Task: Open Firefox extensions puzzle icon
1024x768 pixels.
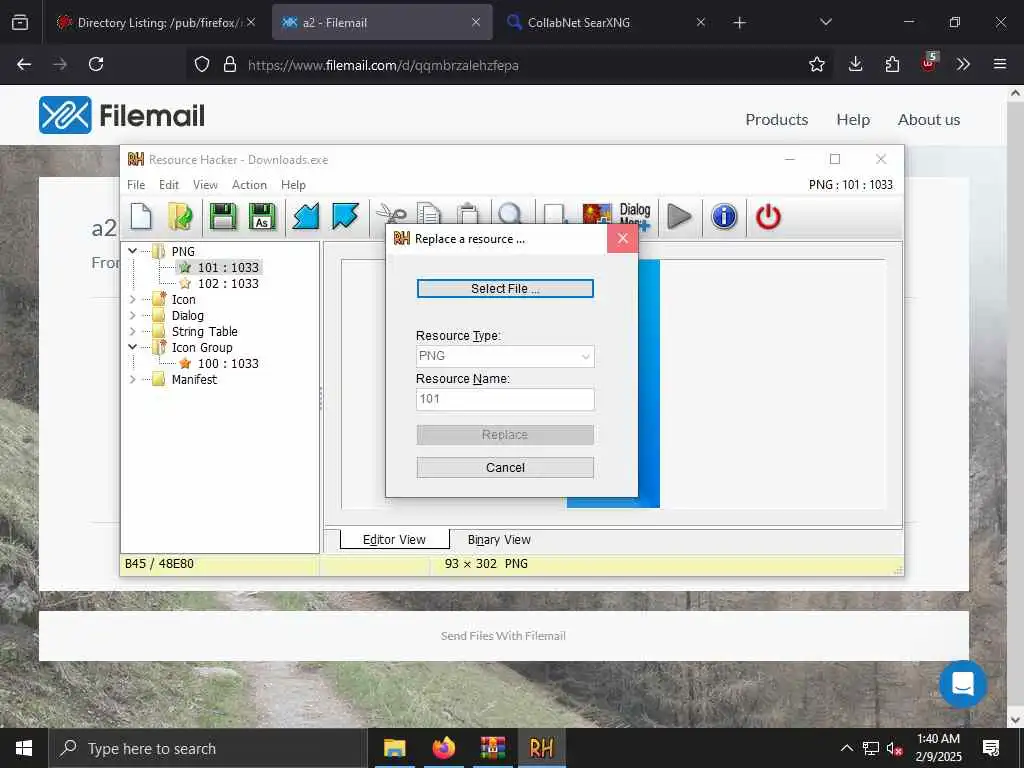Action: 892,64
